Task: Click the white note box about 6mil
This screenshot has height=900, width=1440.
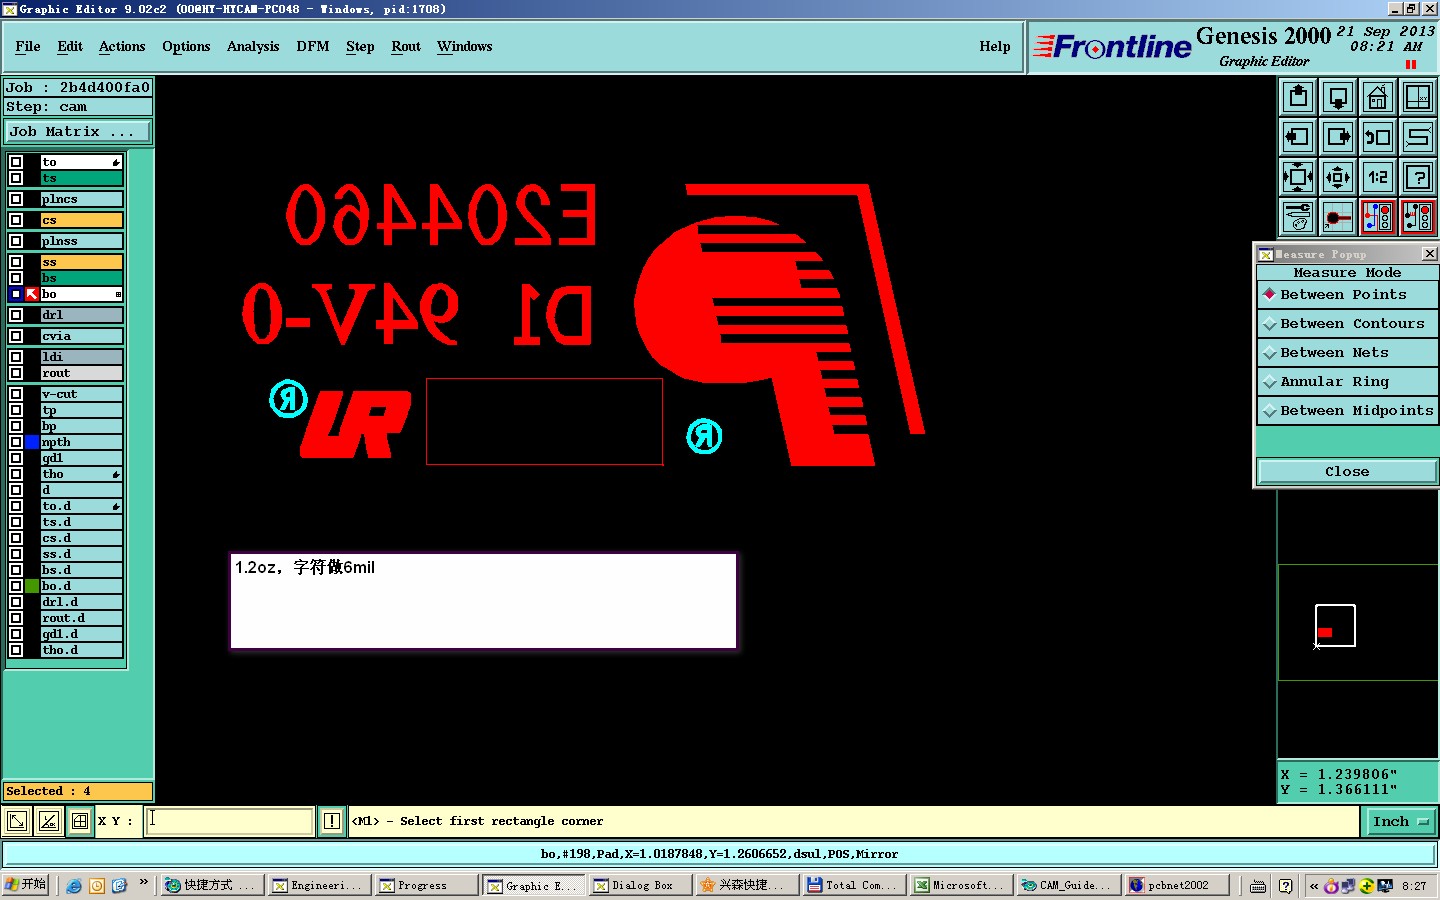Action: point(483,601)
